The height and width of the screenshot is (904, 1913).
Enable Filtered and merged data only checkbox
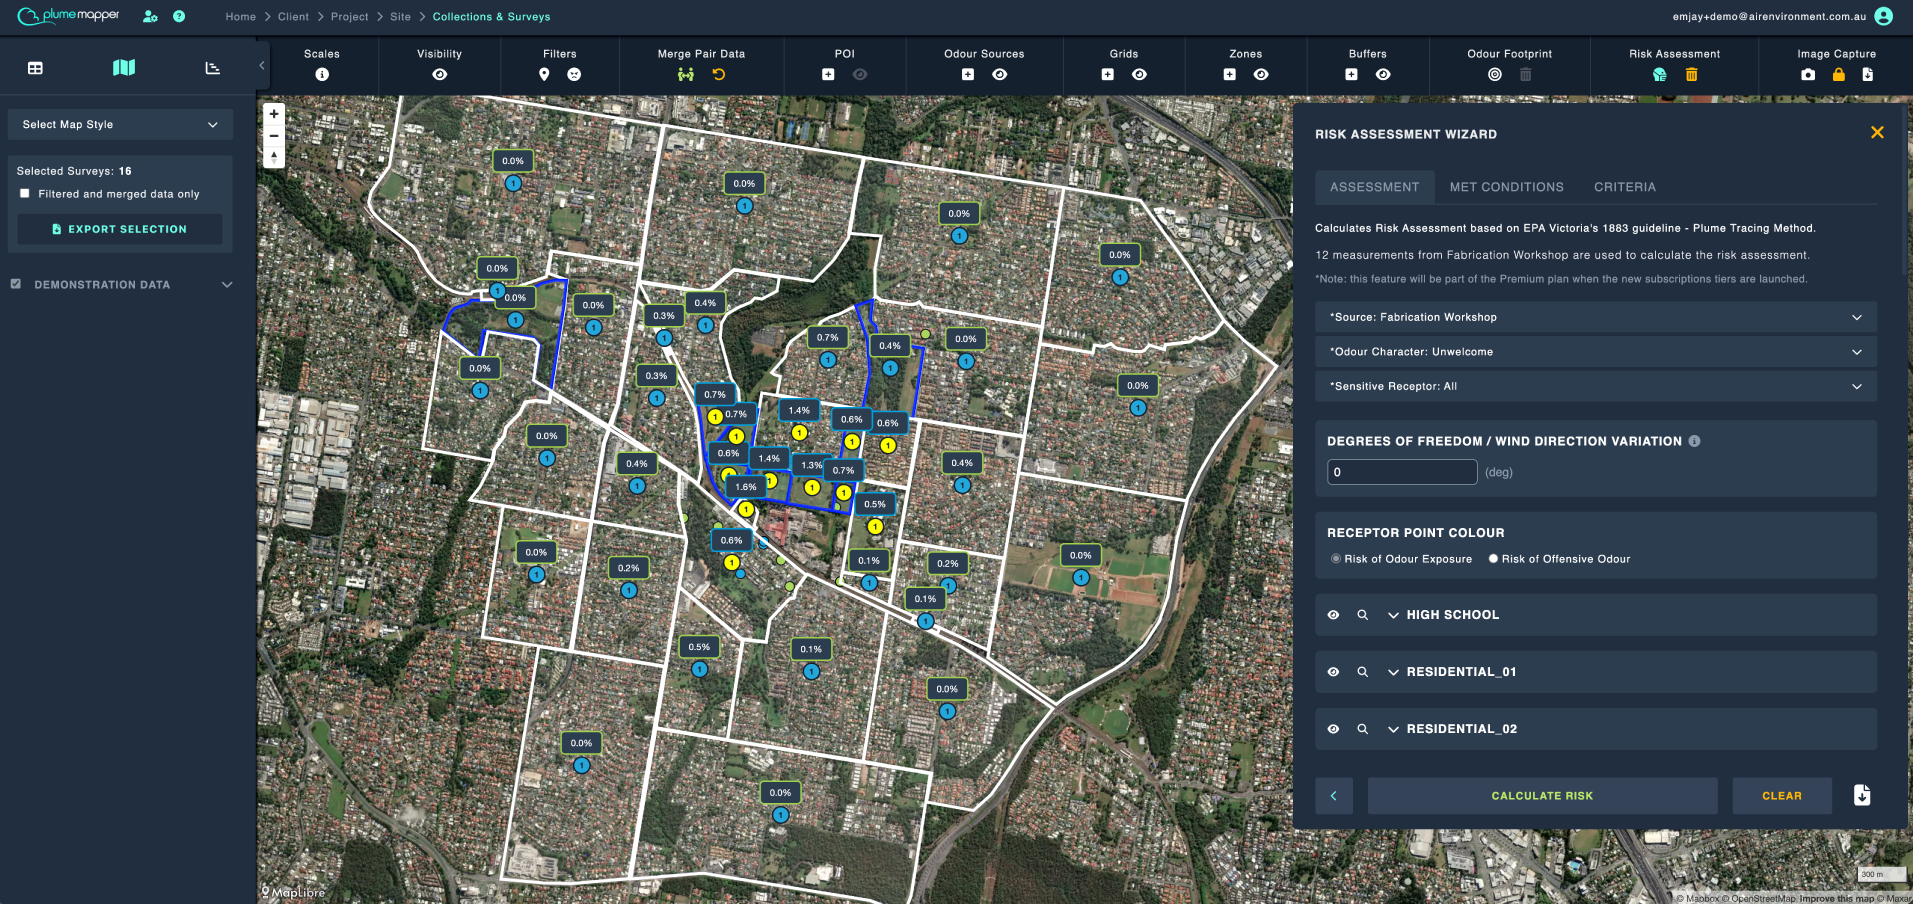point(25,194)
